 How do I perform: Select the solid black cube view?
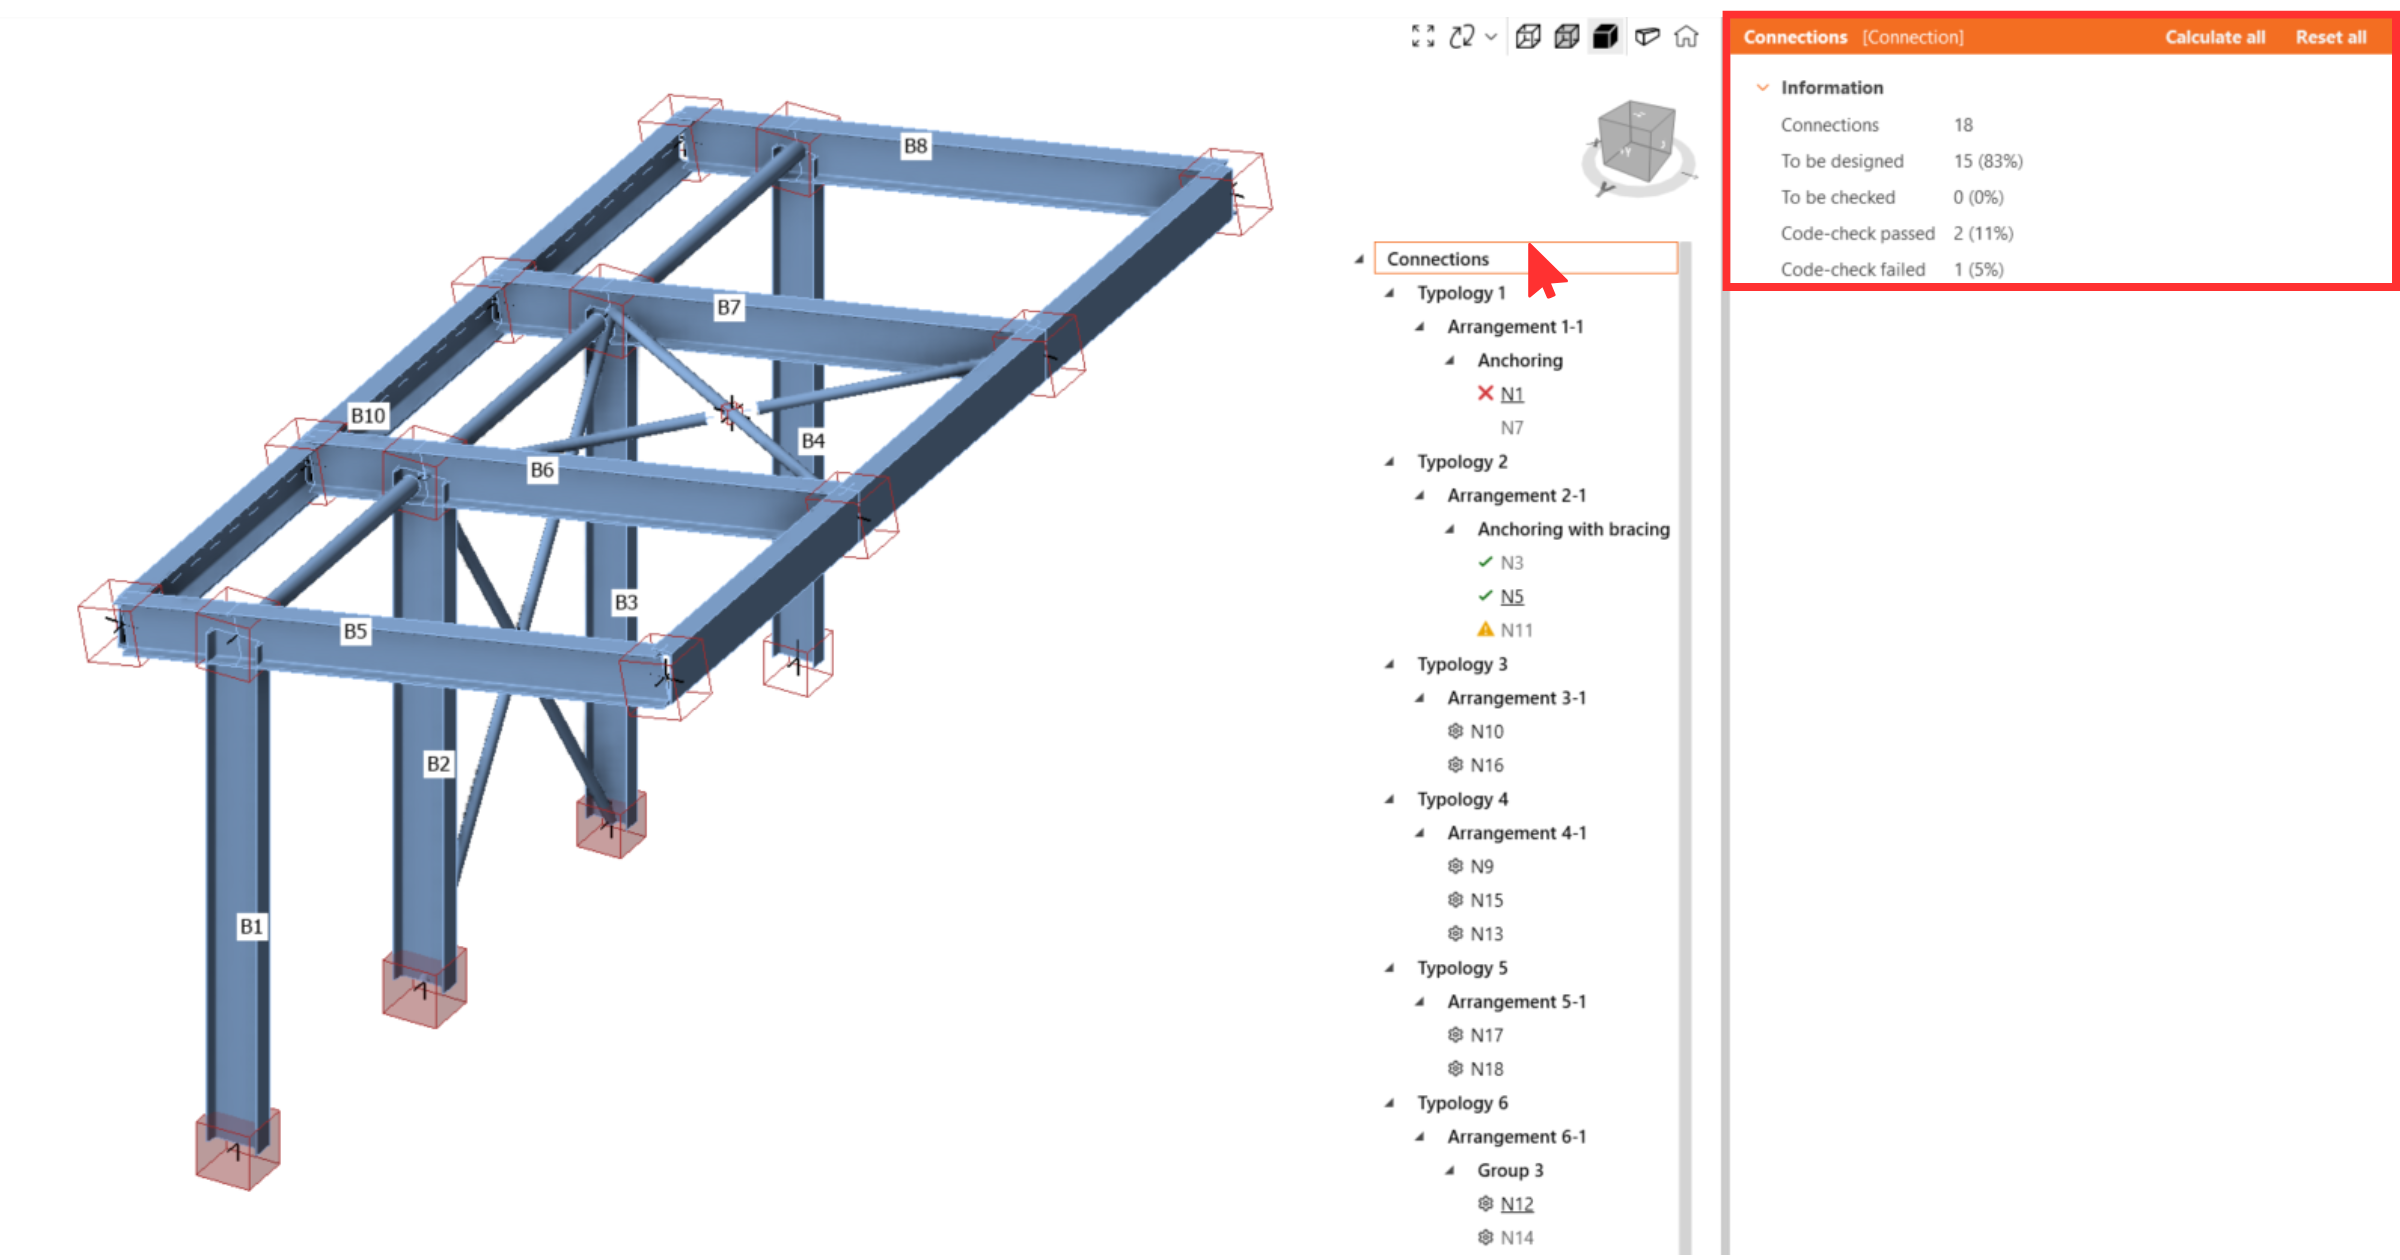click(x=1606, y=37)
